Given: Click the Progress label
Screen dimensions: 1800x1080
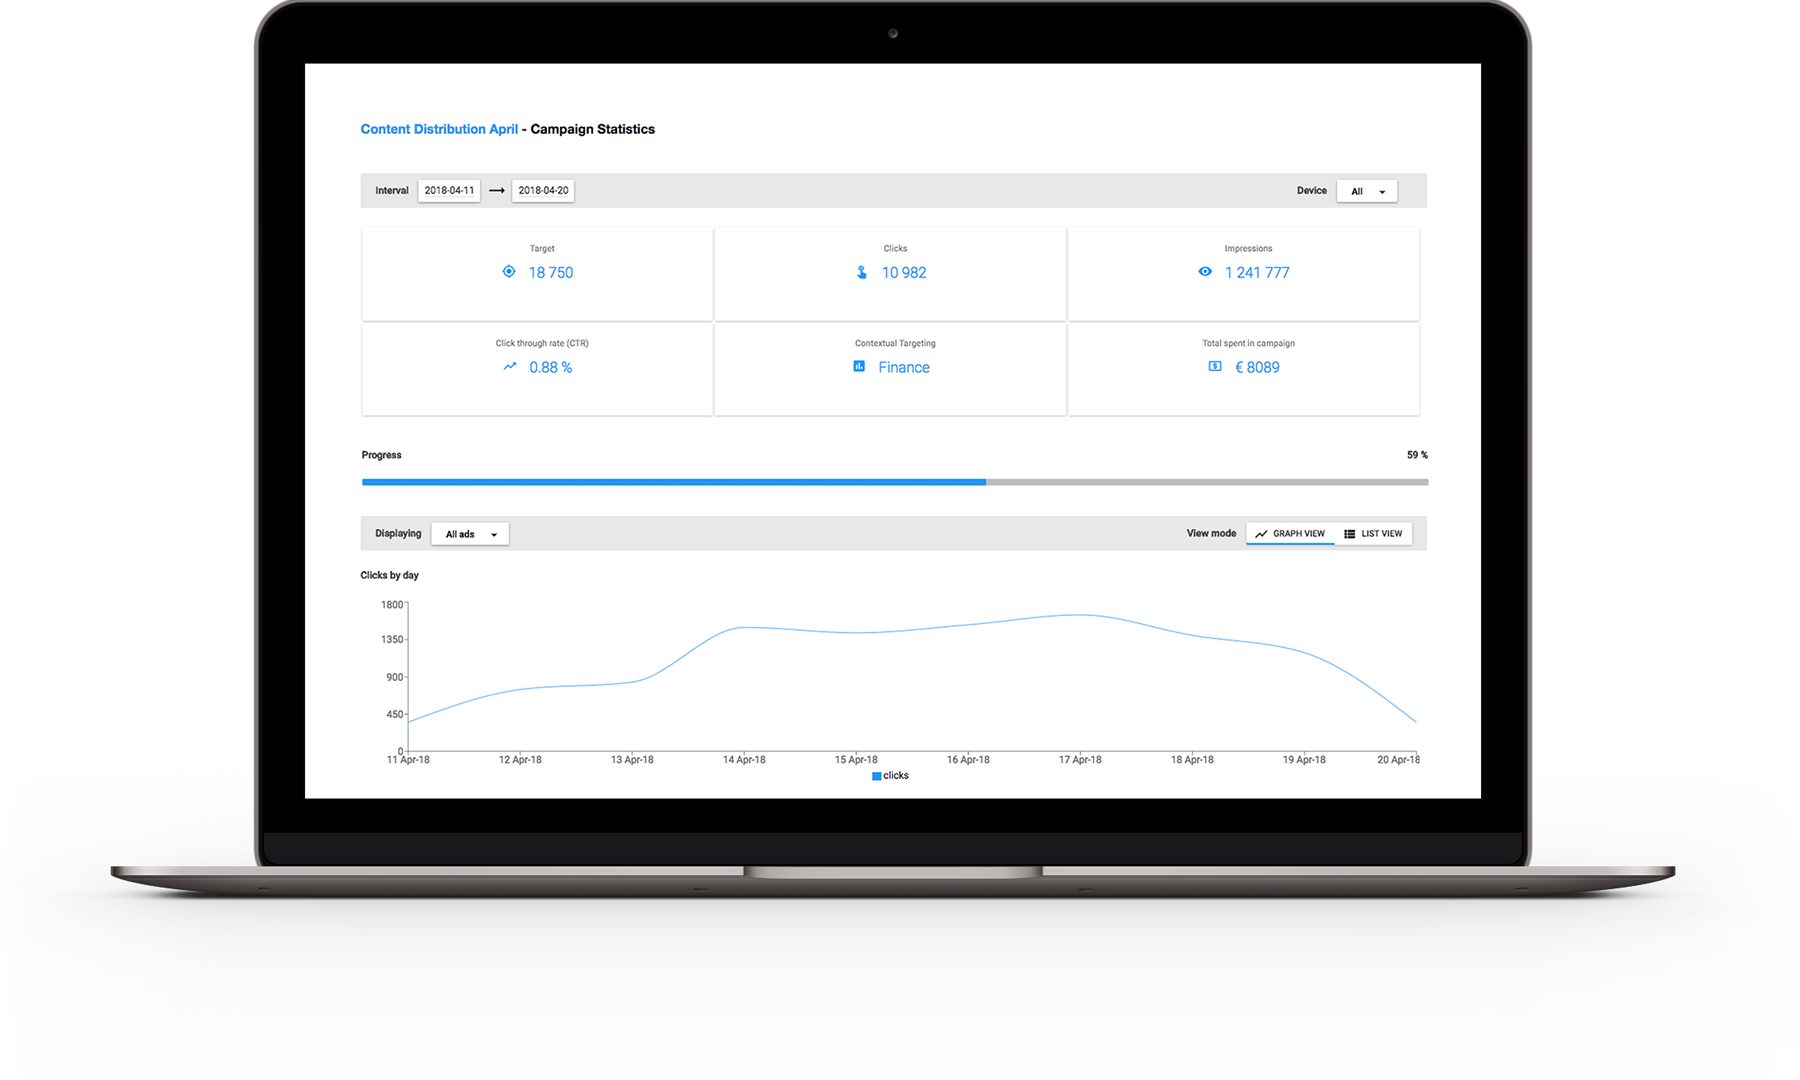Looking at the screenshot, I should [381, 455].
